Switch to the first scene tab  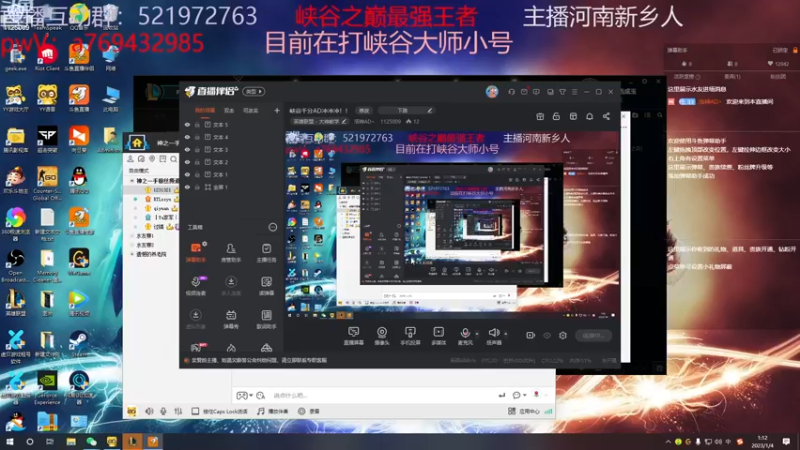(205, 110)
